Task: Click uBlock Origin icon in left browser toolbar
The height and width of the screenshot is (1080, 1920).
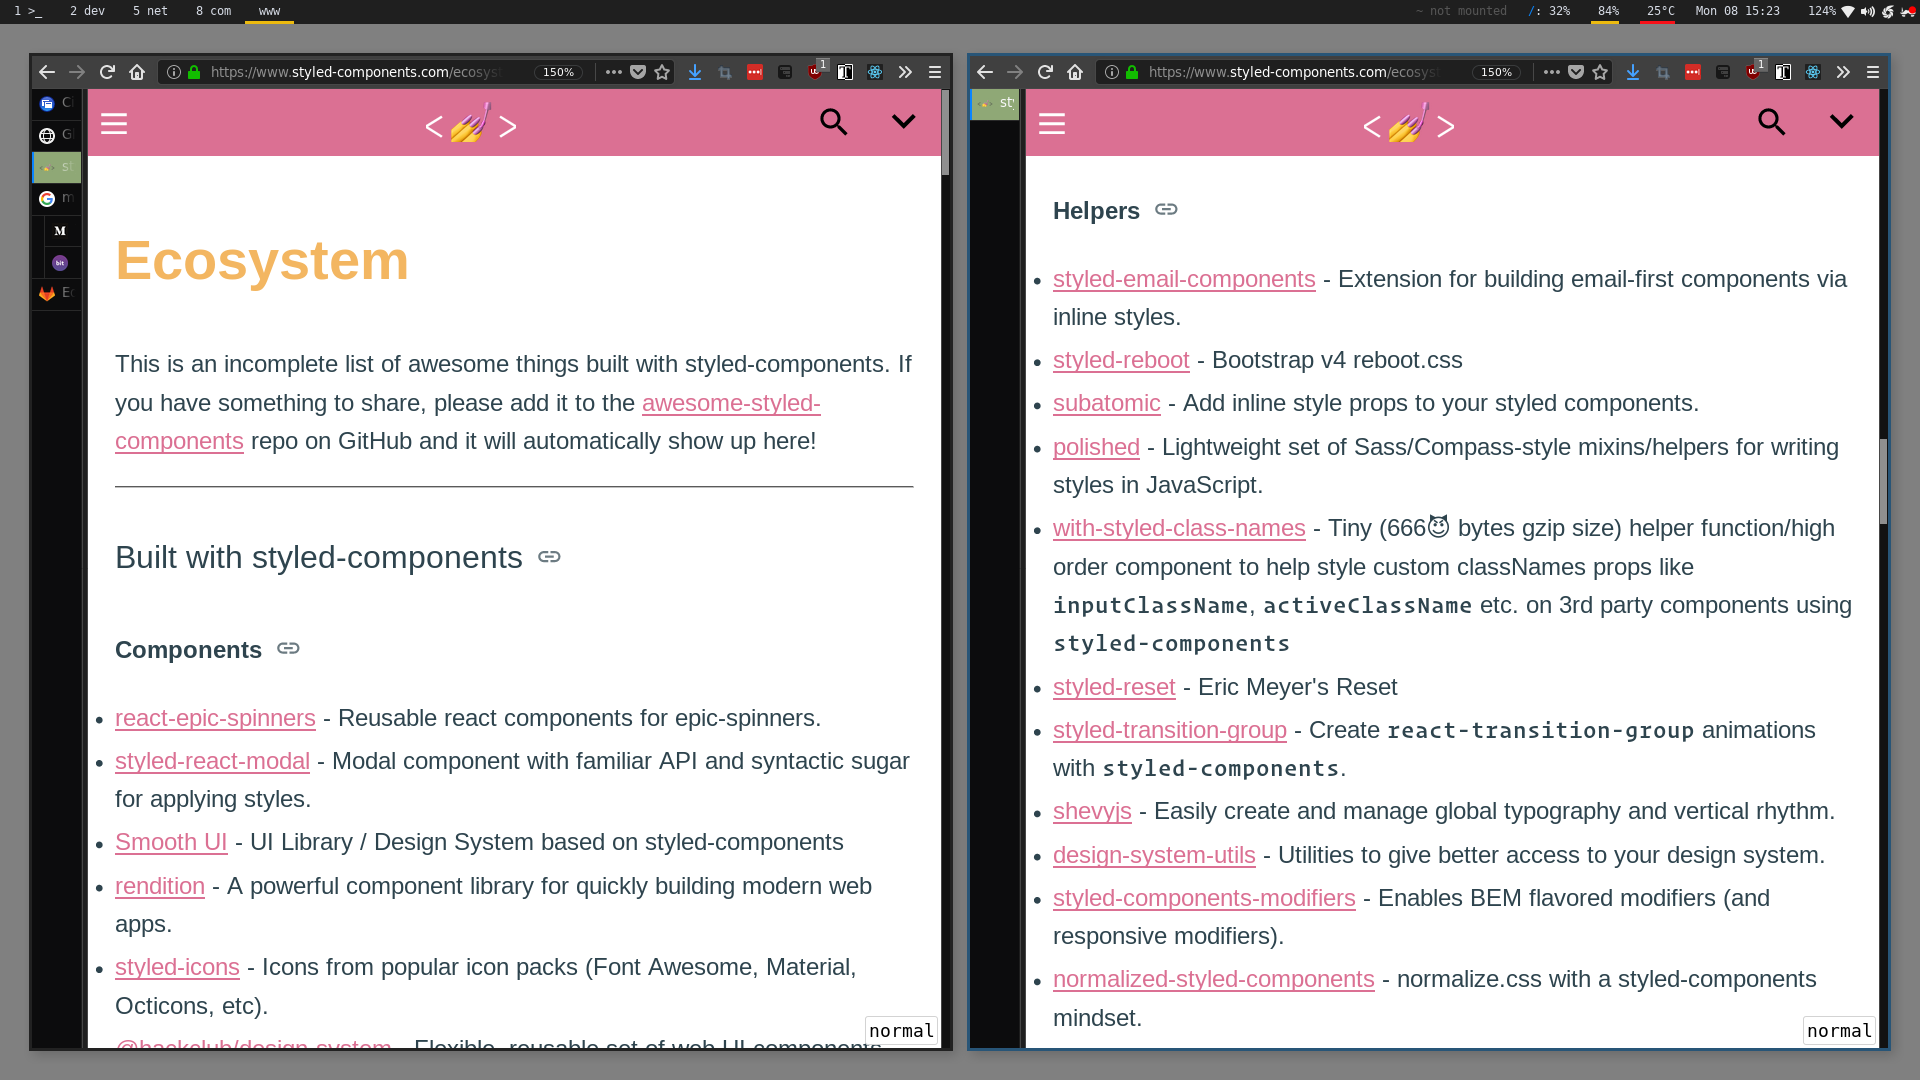Action: pos(815,72)
